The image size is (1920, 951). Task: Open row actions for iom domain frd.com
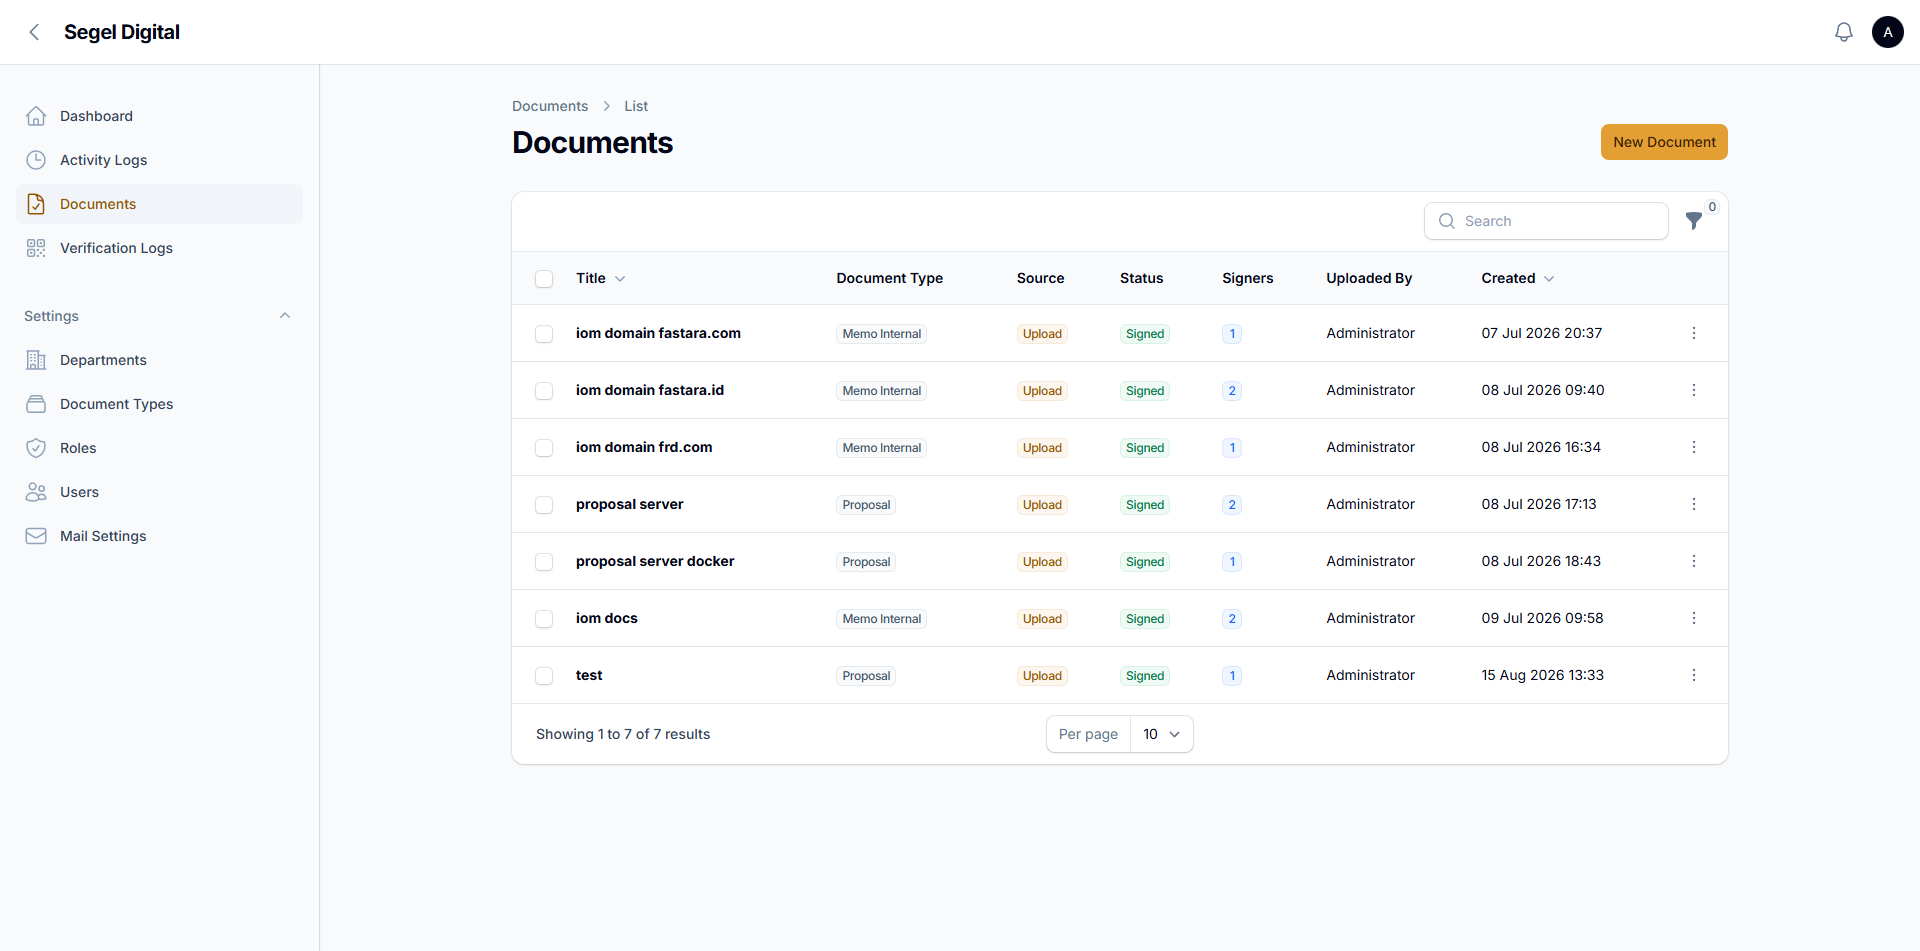point(1694,447)
